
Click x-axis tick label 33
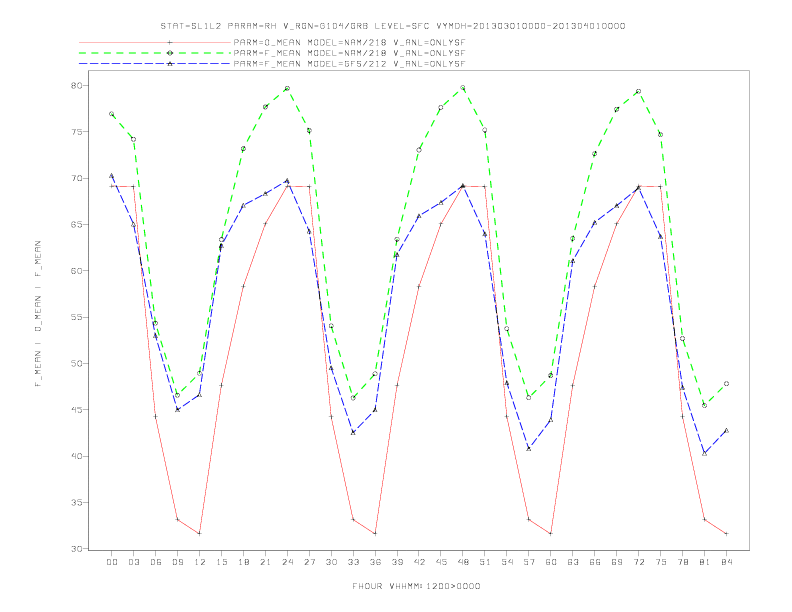click(353, 562)
